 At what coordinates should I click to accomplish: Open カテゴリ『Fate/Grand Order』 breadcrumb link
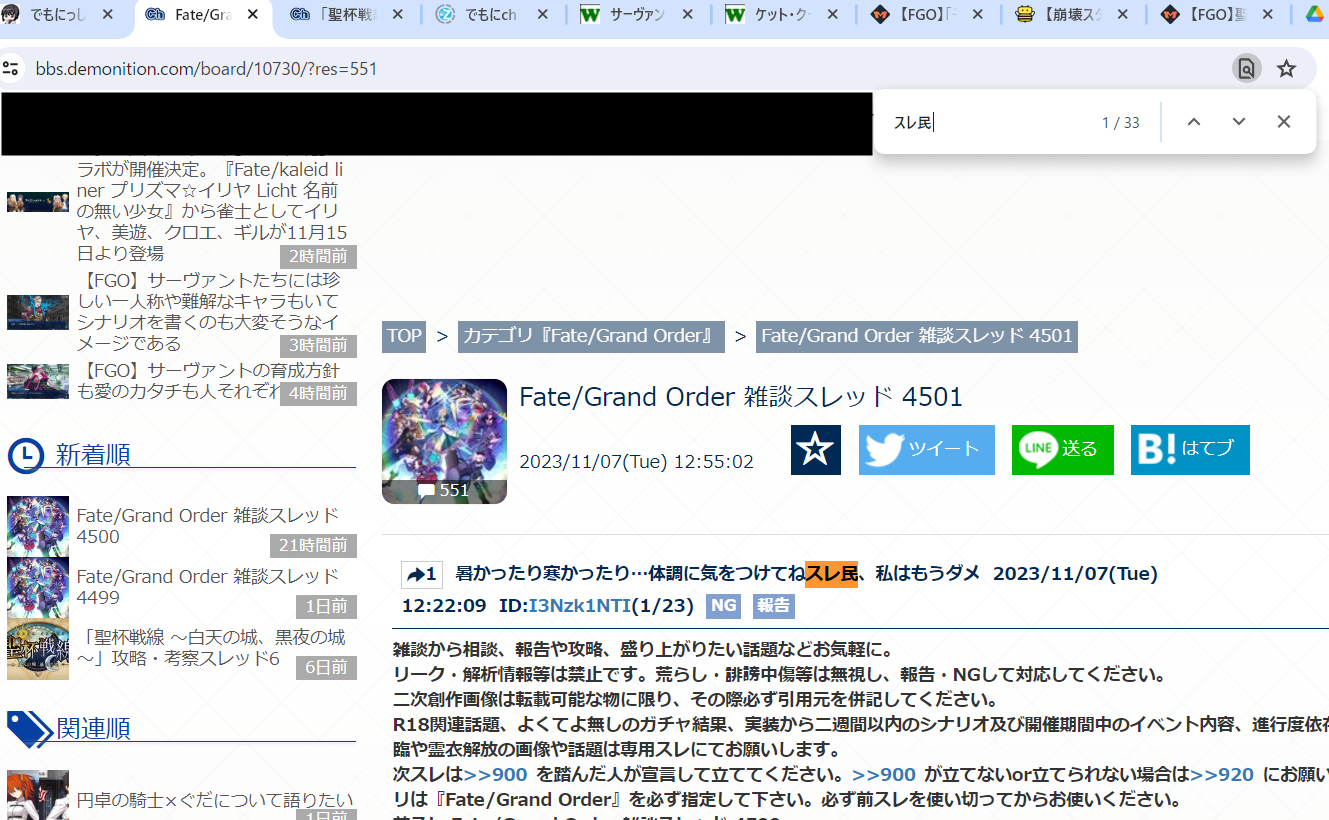pyautogui.click(x=591, y=336)
